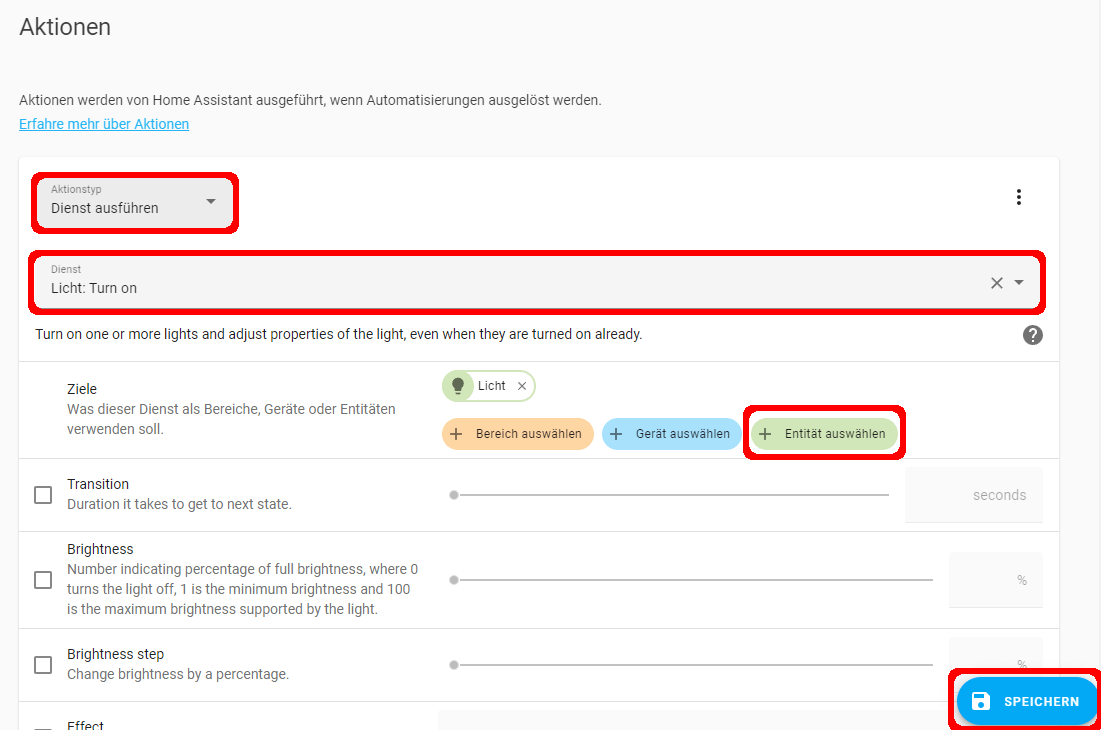Click the Transition seconds input field
The height and width of the screenshot is (730, 1101).
pos(972,495)
